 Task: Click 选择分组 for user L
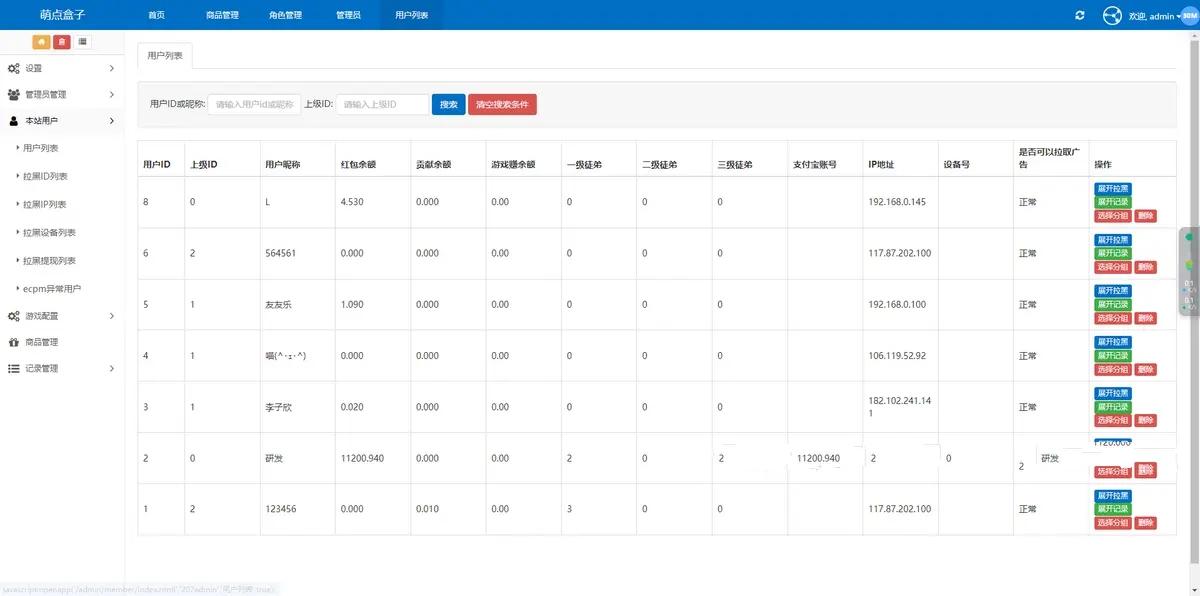click(1113, 216)
